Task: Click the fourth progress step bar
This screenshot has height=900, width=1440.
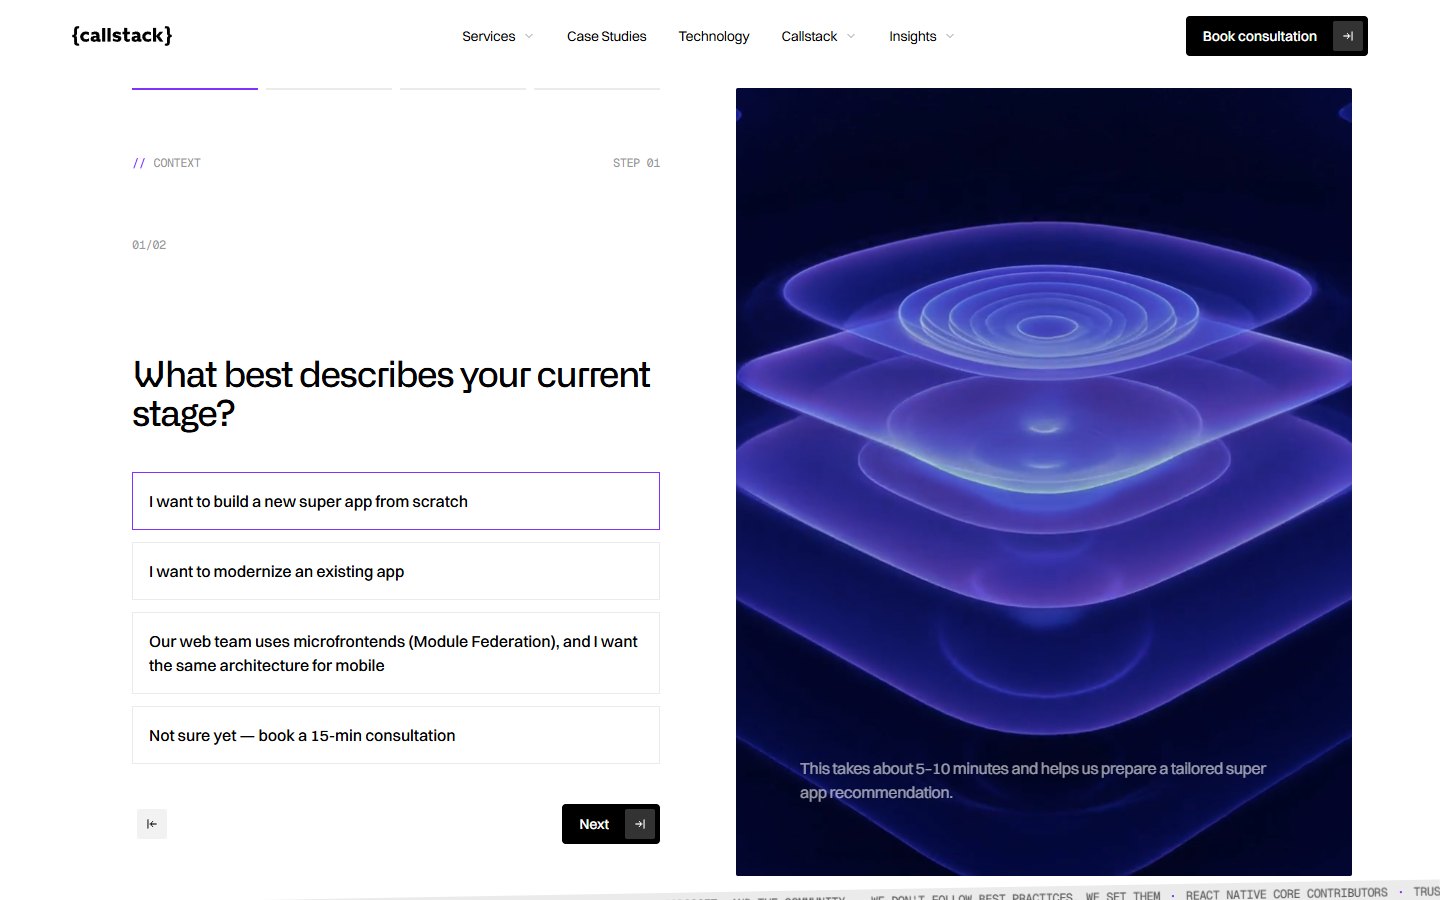Action: [x=597, y=89]
